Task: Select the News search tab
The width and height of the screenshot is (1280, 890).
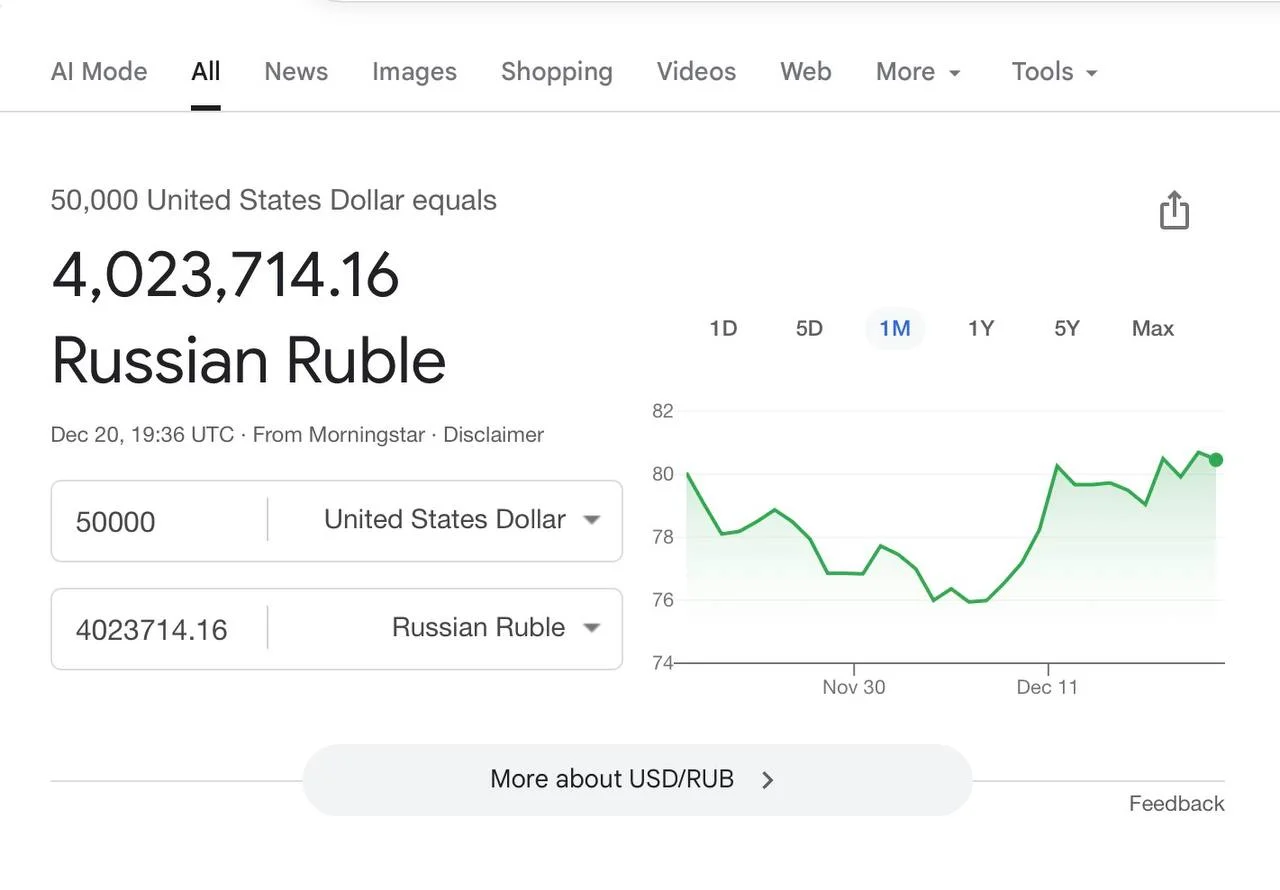Action: point(296,72)
